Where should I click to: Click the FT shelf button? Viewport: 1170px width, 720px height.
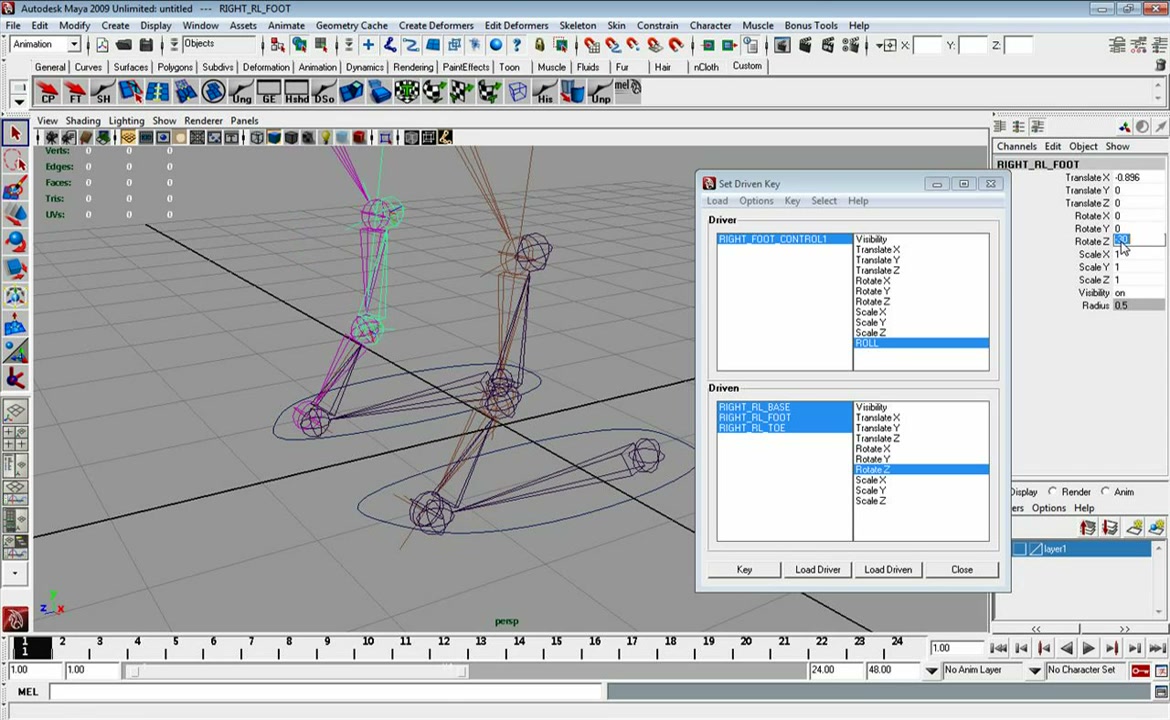tap(75, 92)
